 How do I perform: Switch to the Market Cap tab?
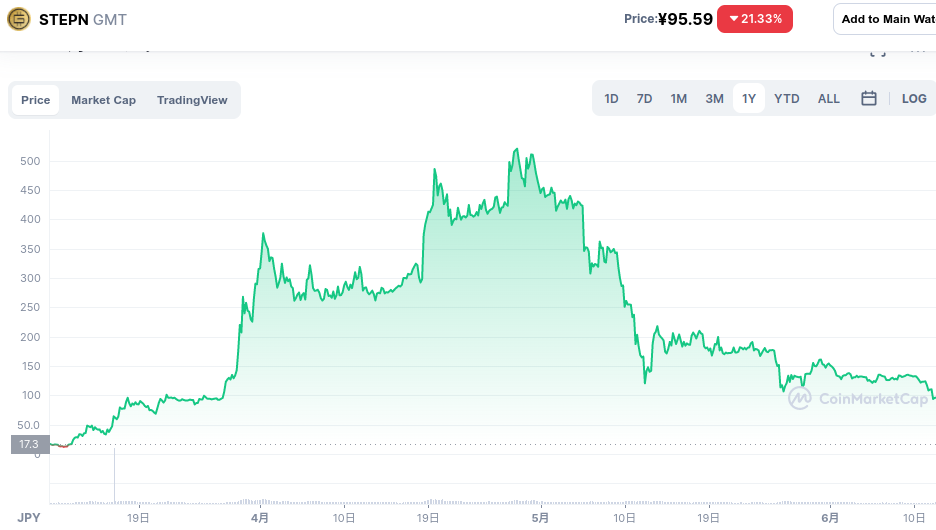point(103,100)
